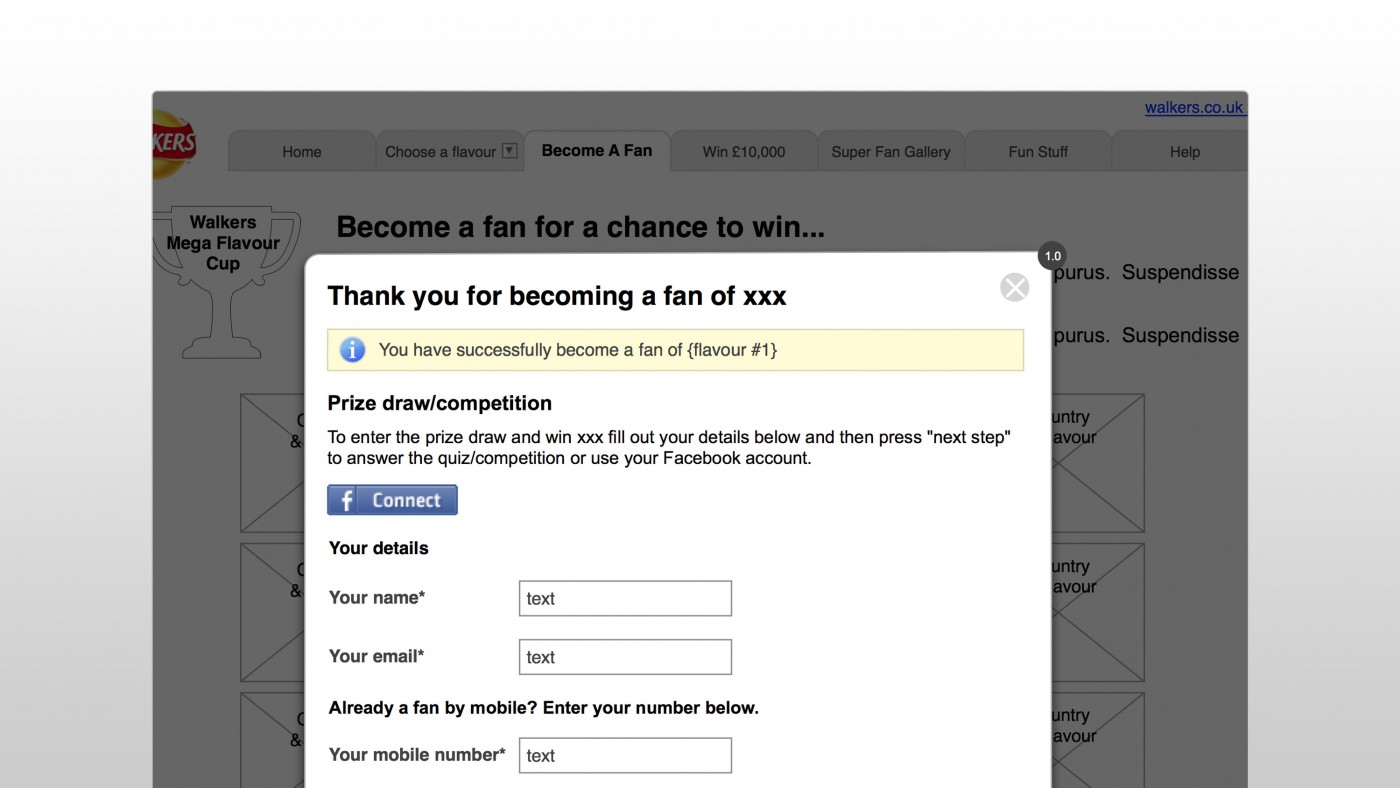Screen dimensions: 1400x788
Task: Click the top-left flavour image placeholder
Action: [x=273, y=462]
